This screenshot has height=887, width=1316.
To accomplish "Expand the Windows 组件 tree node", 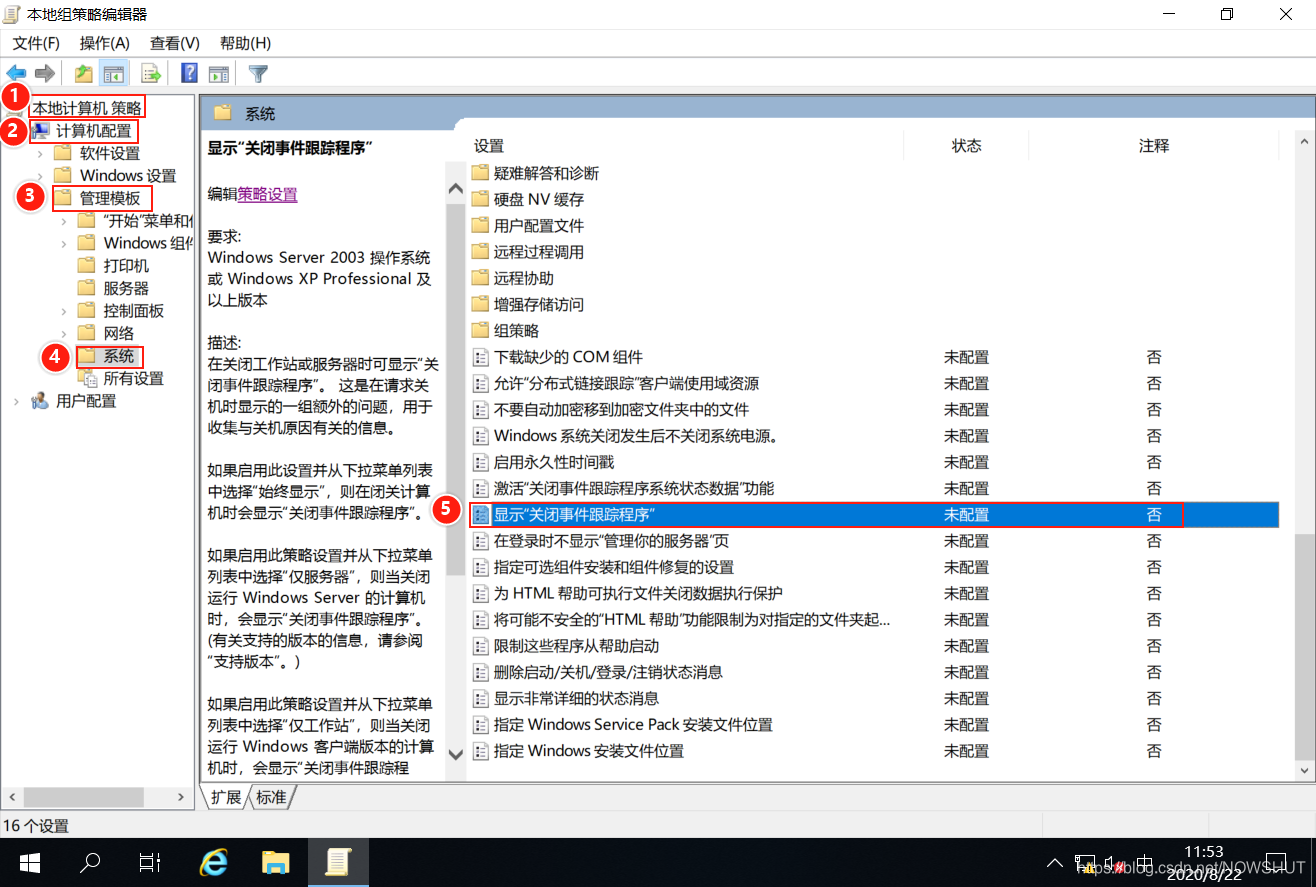I will [63, 243].
